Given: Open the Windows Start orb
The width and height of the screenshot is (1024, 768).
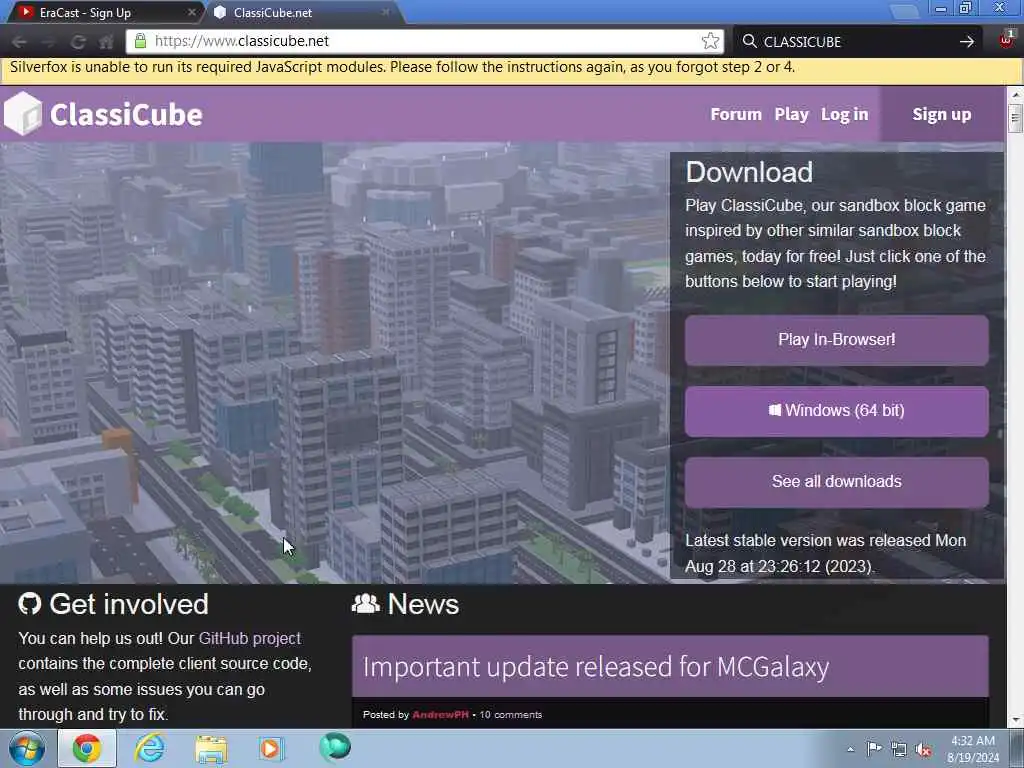Looking at the screenshot, I should 27,748.
